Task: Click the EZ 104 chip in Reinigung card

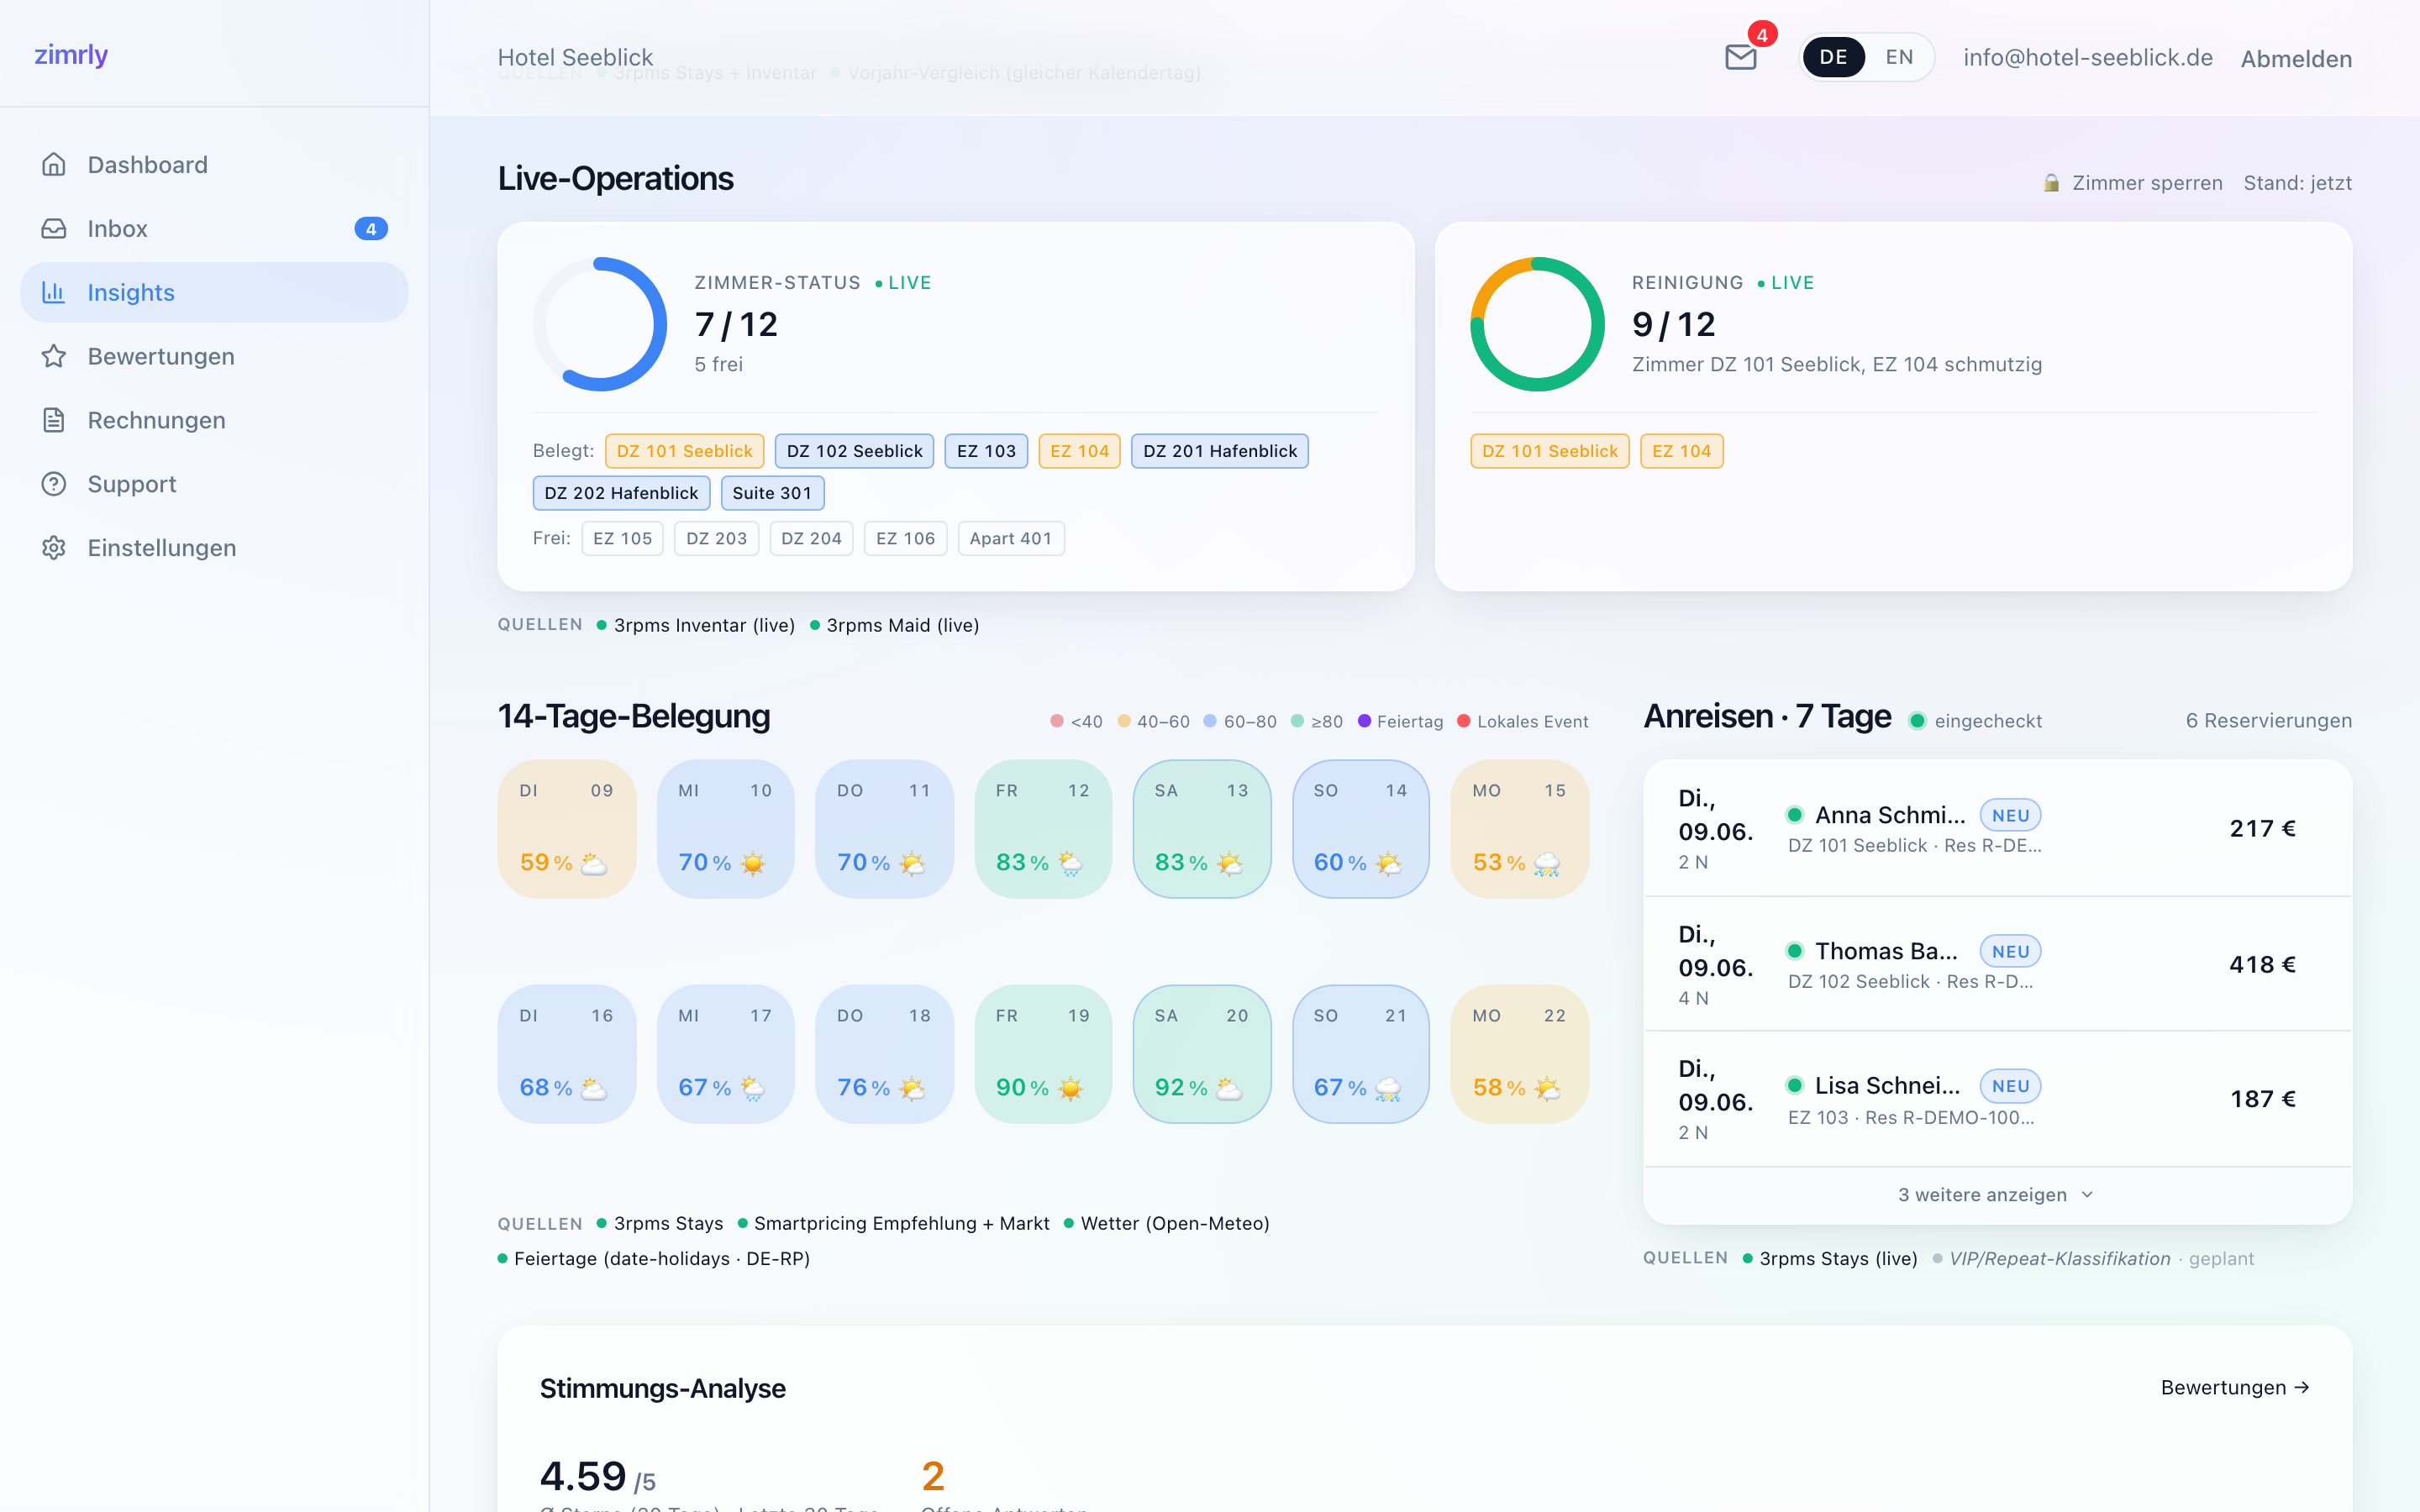Action: click(x=1682, y=451)
